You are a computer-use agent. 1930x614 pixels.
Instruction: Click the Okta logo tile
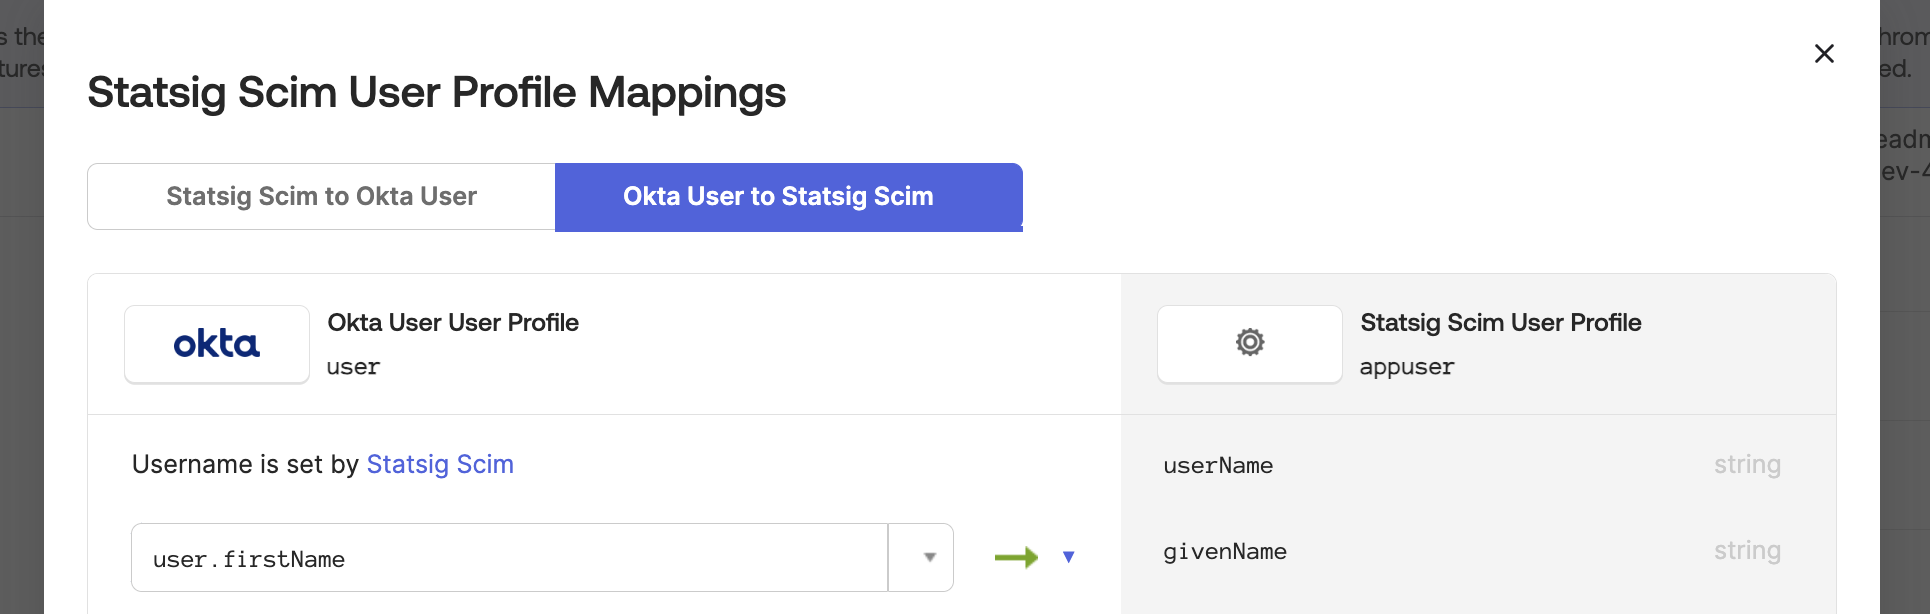click(217, 344)
